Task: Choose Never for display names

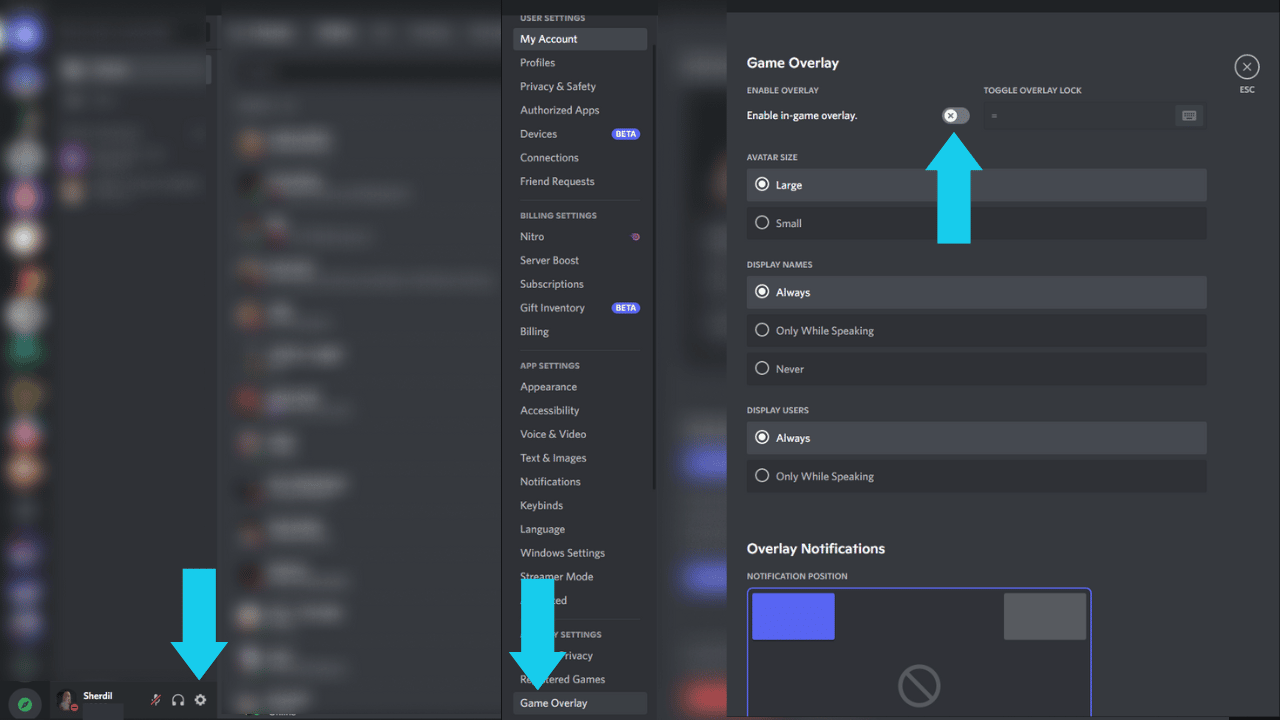Action: point(976,369)
